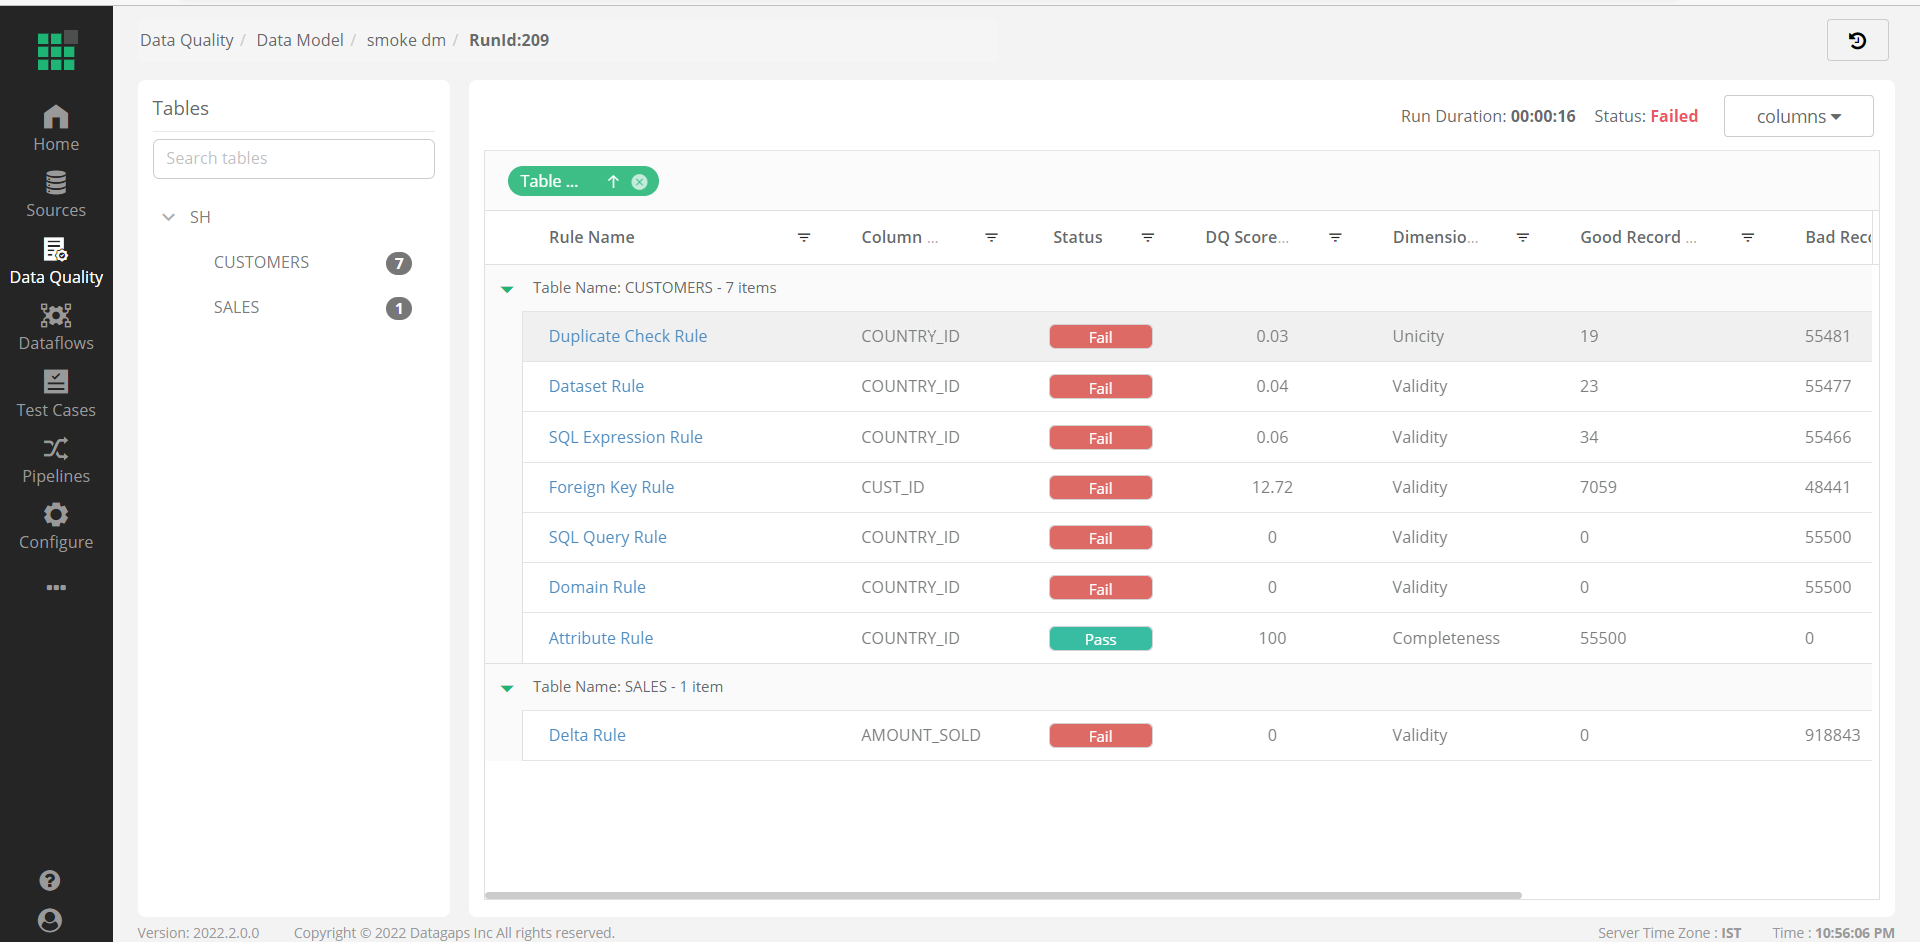The height and width of the screenshot is (942, 1920).
Task: Select SALES in the Tables tree
Action: coord(237,307)
